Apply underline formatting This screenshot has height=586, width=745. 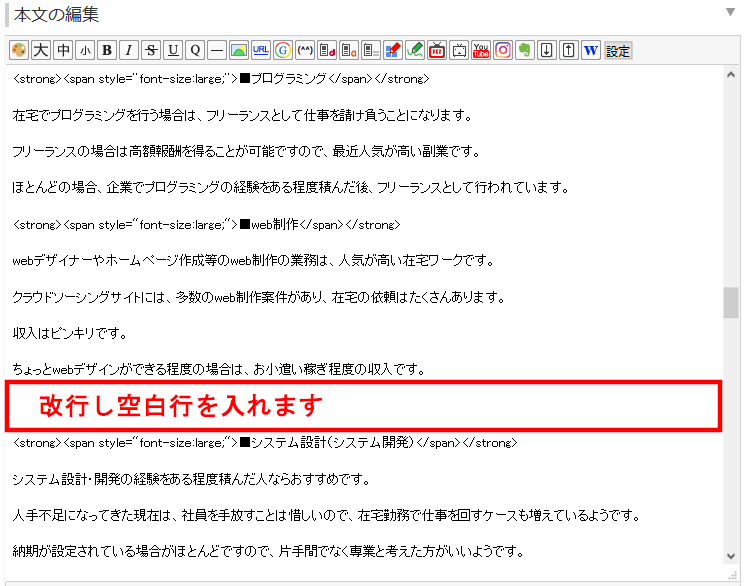(x=173, y=50)
